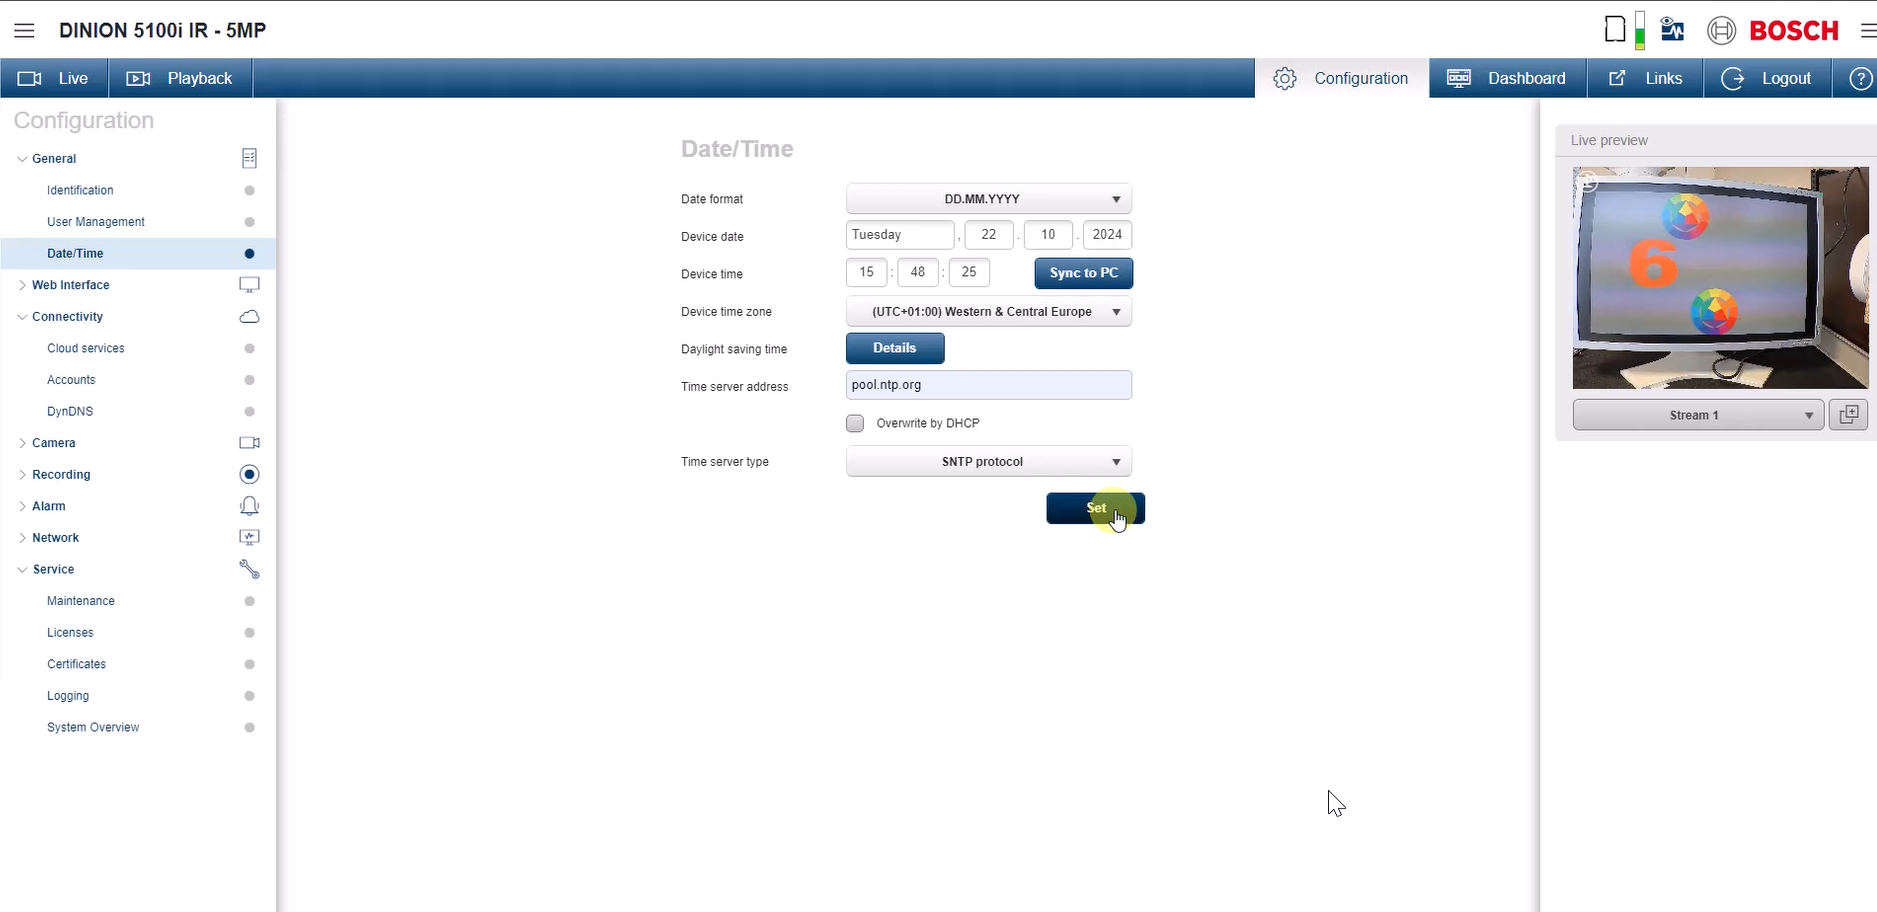Click the Camera section camera icon

click(249, 443)
